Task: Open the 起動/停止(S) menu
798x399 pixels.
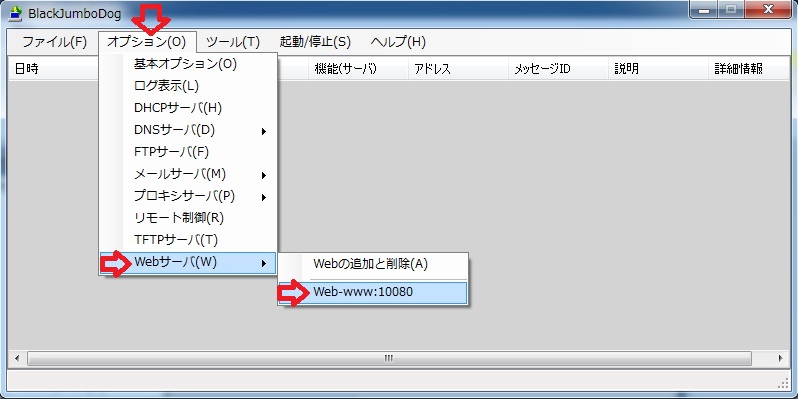Action: point(315,42)
